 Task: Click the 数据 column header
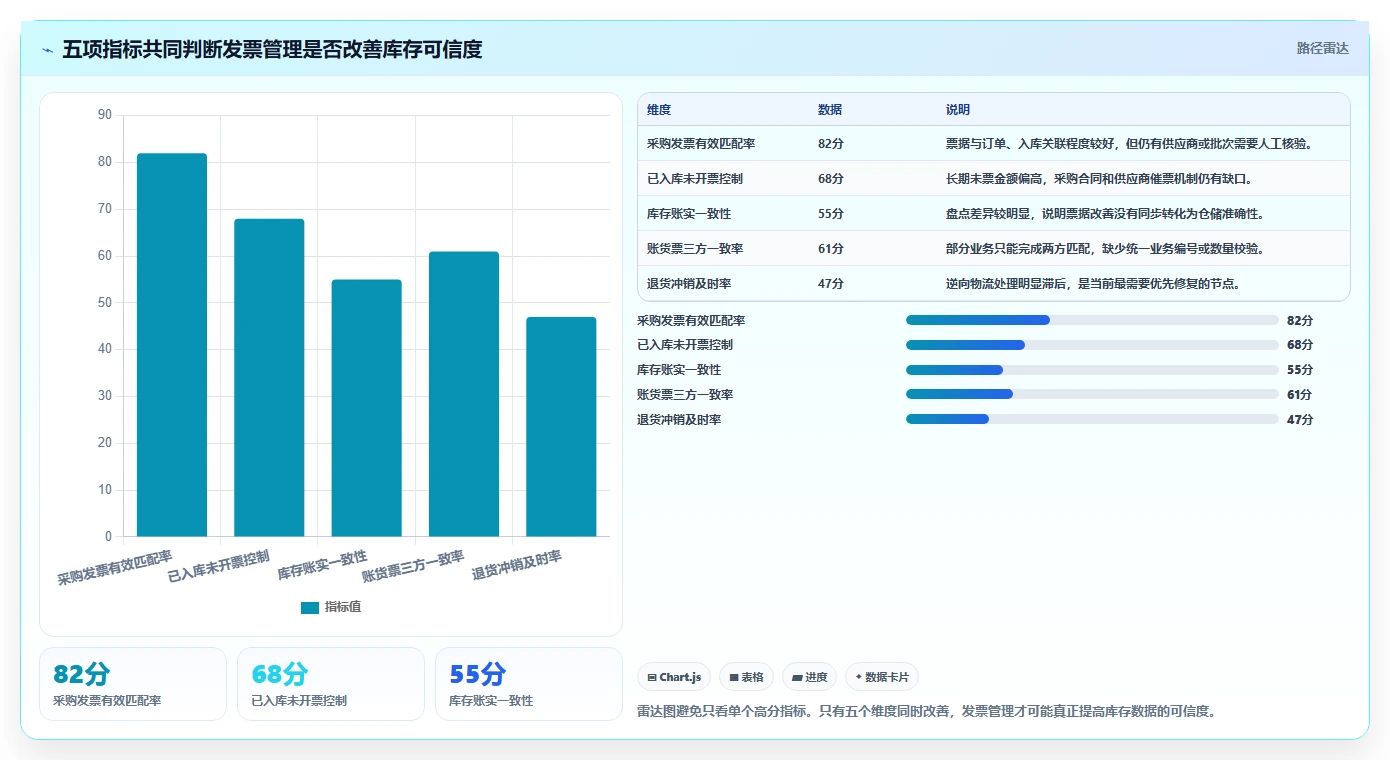[x=830, y=109]
